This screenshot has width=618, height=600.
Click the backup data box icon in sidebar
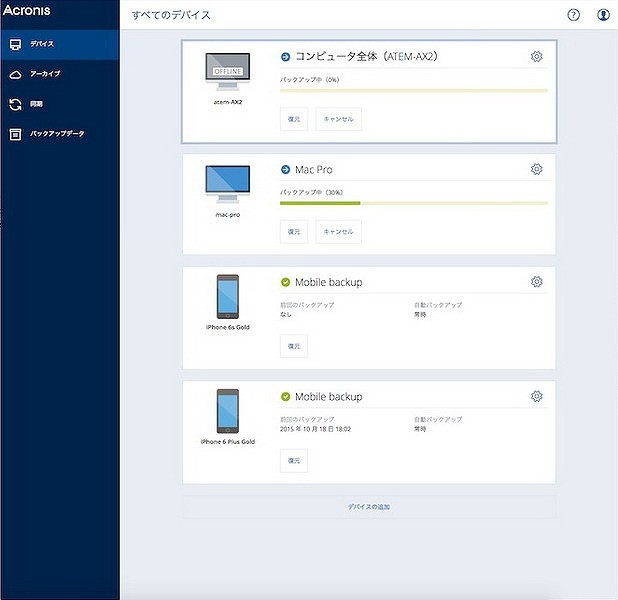pyautogui.click(x=15, y=134)
